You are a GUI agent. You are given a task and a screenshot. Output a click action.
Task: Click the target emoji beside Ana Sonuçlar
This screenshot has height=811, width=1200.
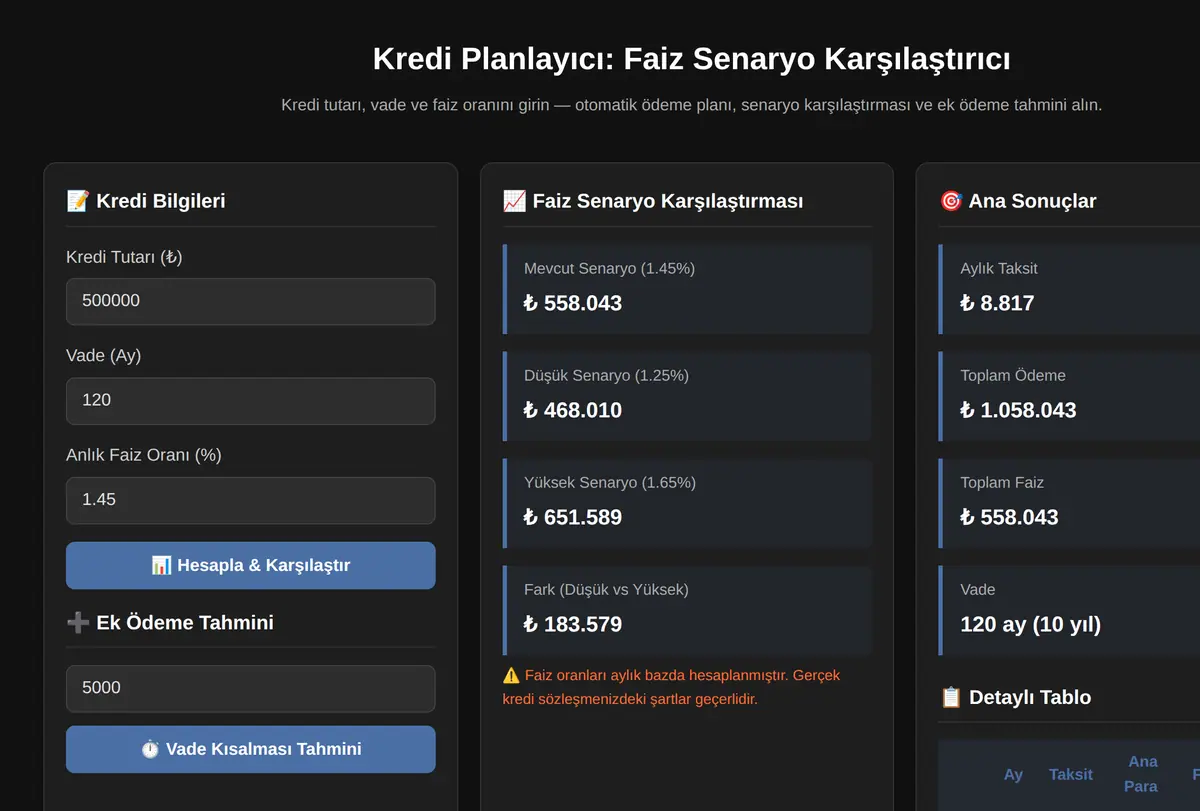(x=951, y=201)
